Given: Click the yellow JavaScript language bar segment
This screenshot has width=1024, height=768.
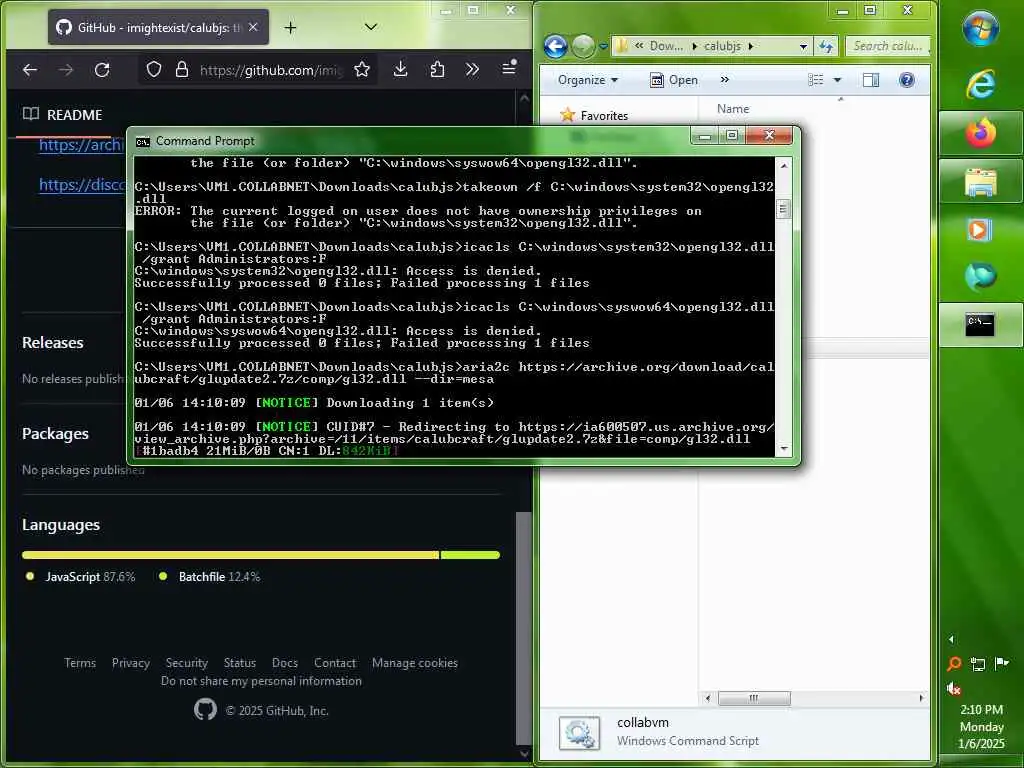Looking at the screenshot, I should (x=231, y=555).
